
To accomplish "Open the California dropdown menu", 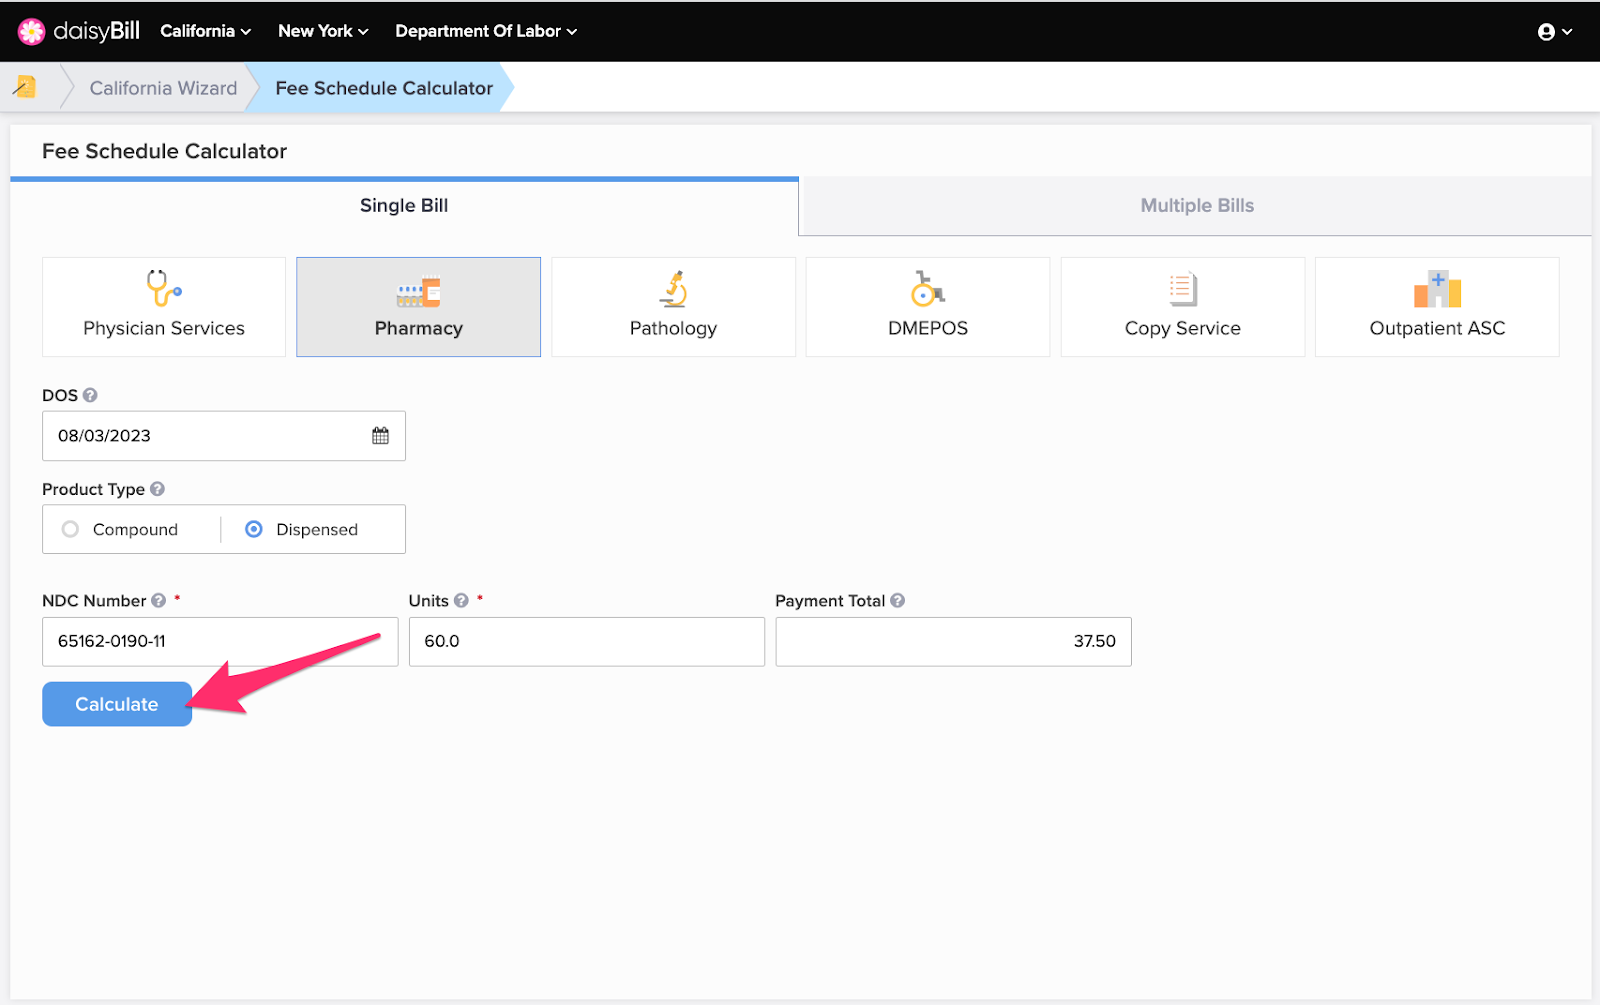I will coord(205,31).
